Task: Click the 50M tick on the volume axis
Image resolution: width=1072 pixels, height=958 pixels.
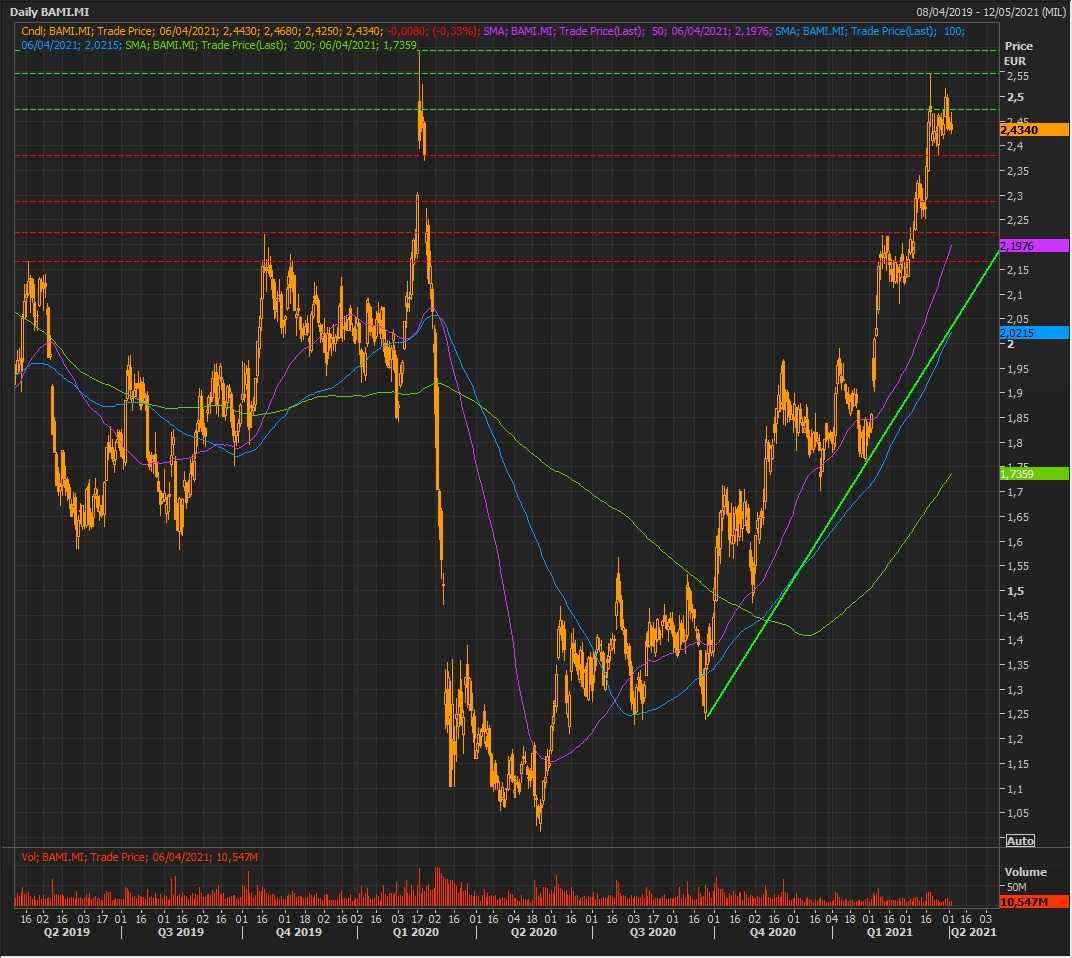Action: tap(1017, 887)
